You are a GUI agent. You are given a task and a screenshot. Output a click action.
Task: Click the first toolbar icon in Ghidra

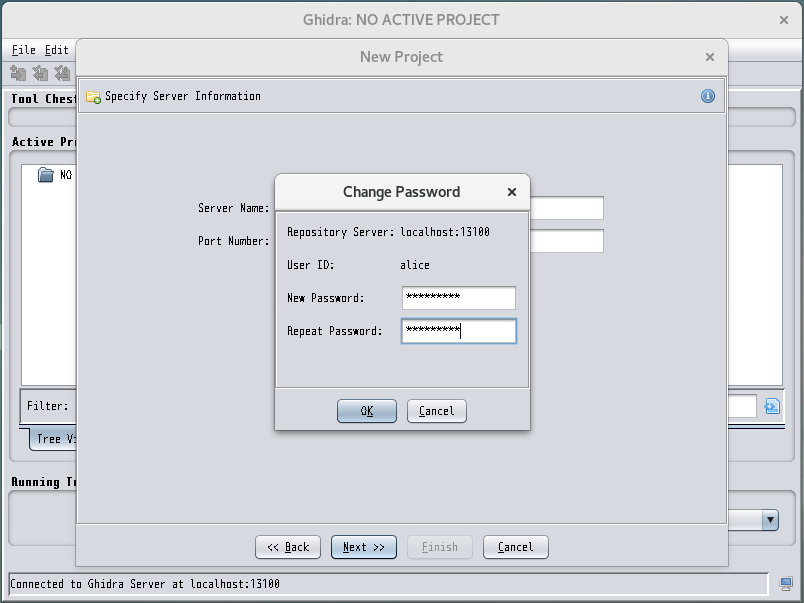18,74
